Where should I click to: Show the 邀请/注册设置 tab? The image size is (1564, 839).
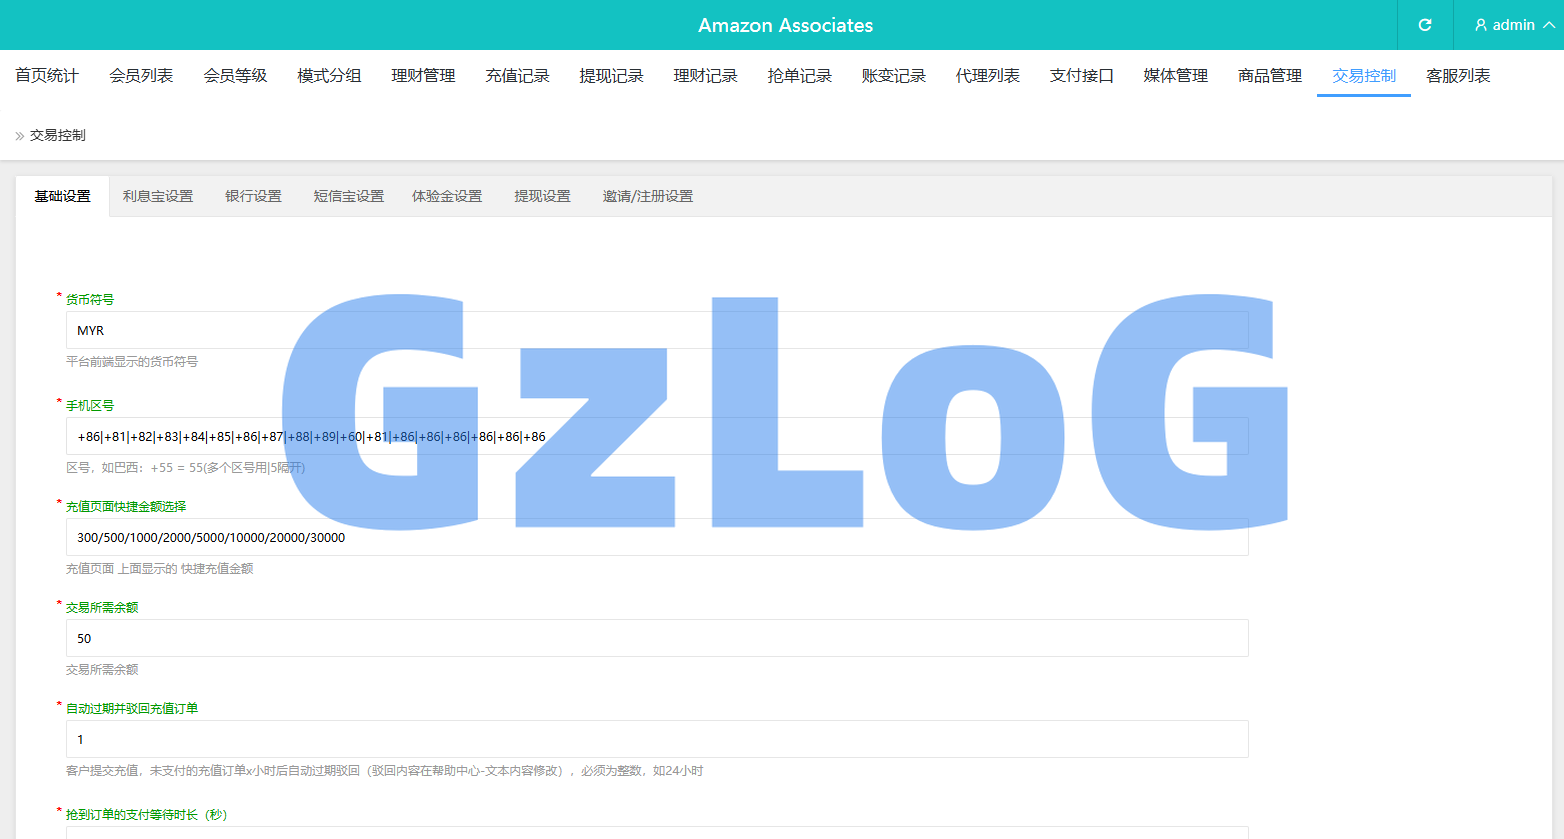click(647, 197)
